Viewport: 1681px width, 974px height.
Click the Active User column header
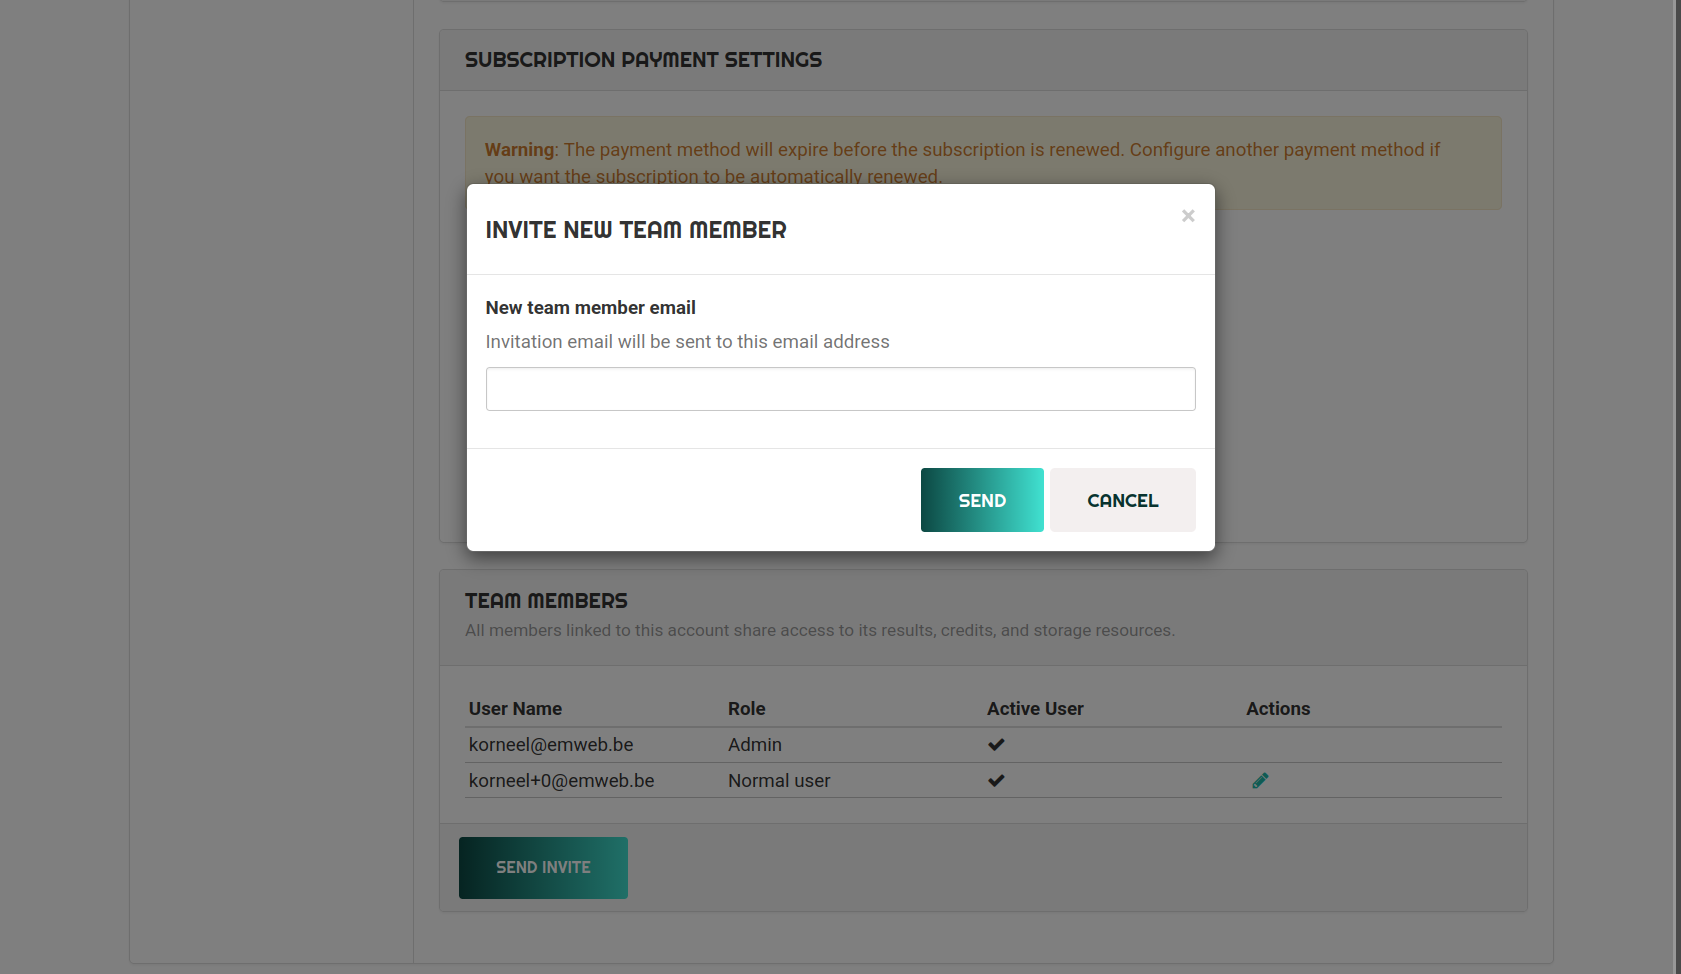click(1035, 709)
